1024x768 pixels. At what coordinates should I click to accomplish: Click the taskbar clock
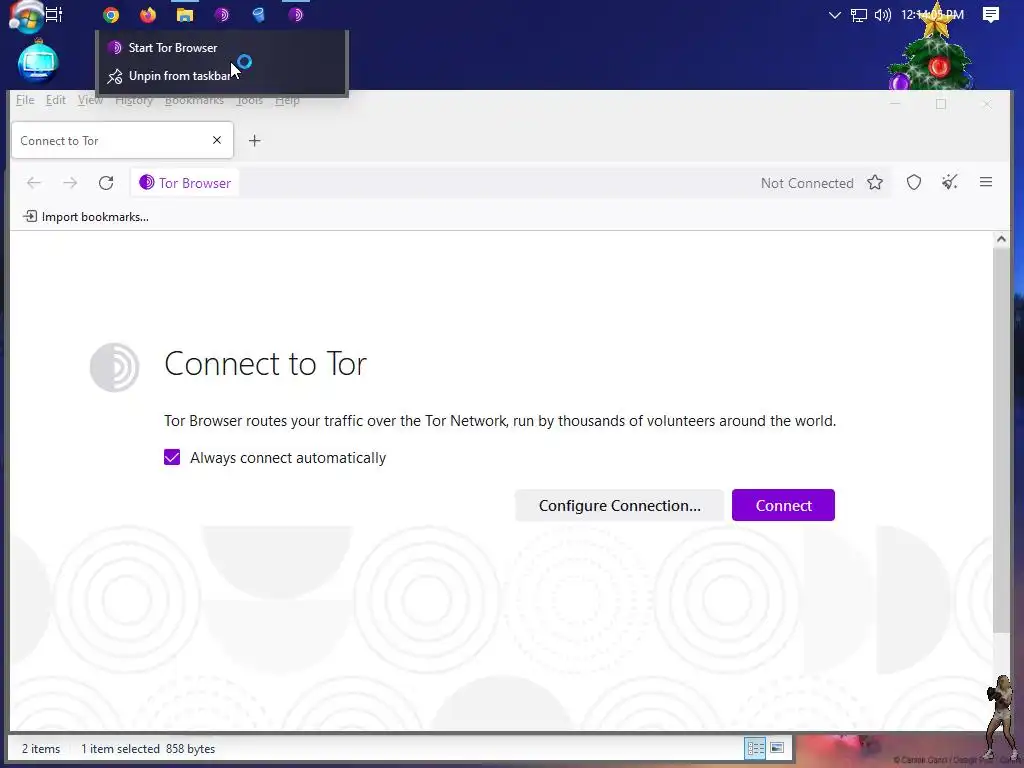pyautogui.click(x=932, y=14)
